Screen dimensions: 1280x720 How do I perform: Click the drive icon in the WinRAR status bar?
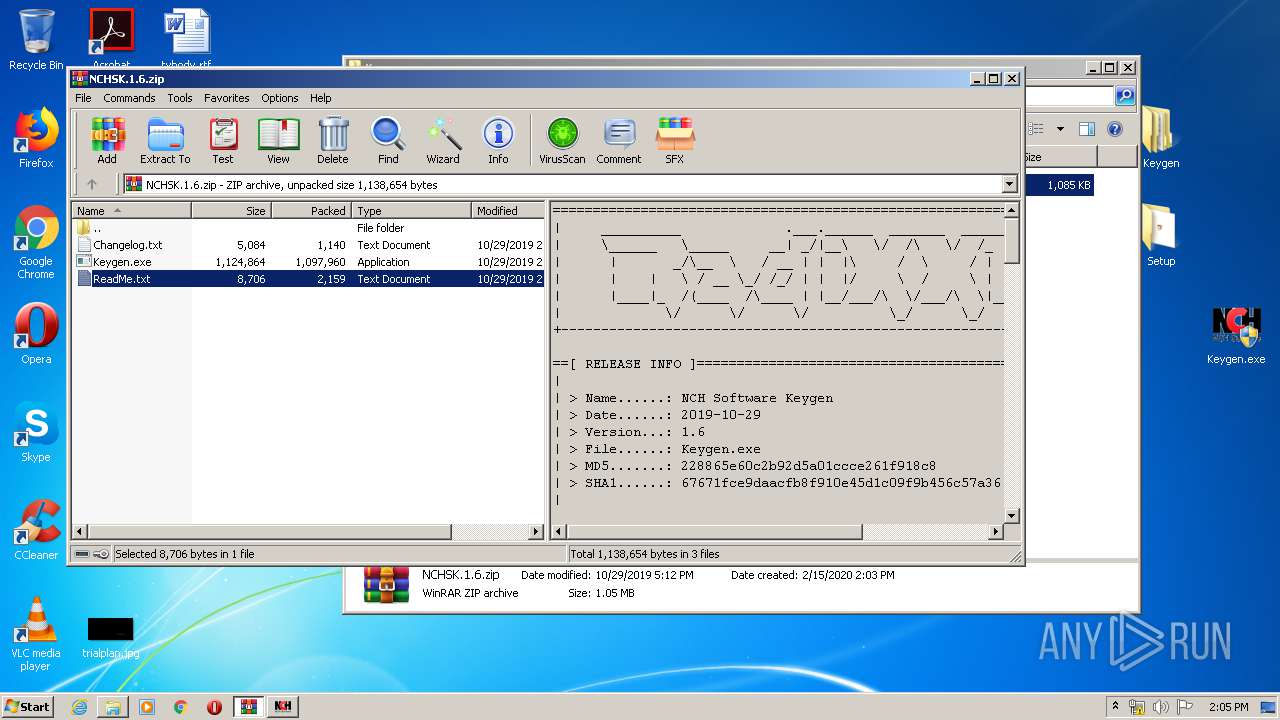coord(83,554)
